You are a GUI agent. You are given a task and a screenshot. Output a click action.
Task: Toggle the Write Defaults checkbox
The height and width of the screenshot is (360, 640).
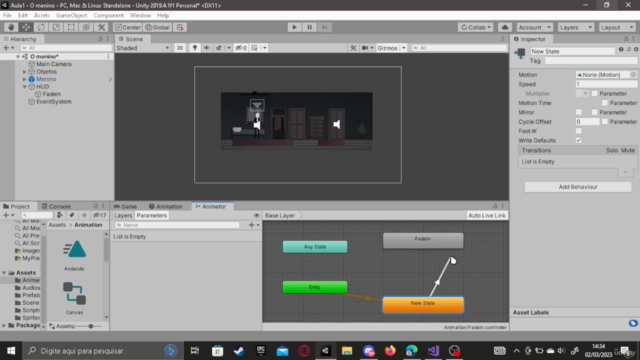click(578, 140)
